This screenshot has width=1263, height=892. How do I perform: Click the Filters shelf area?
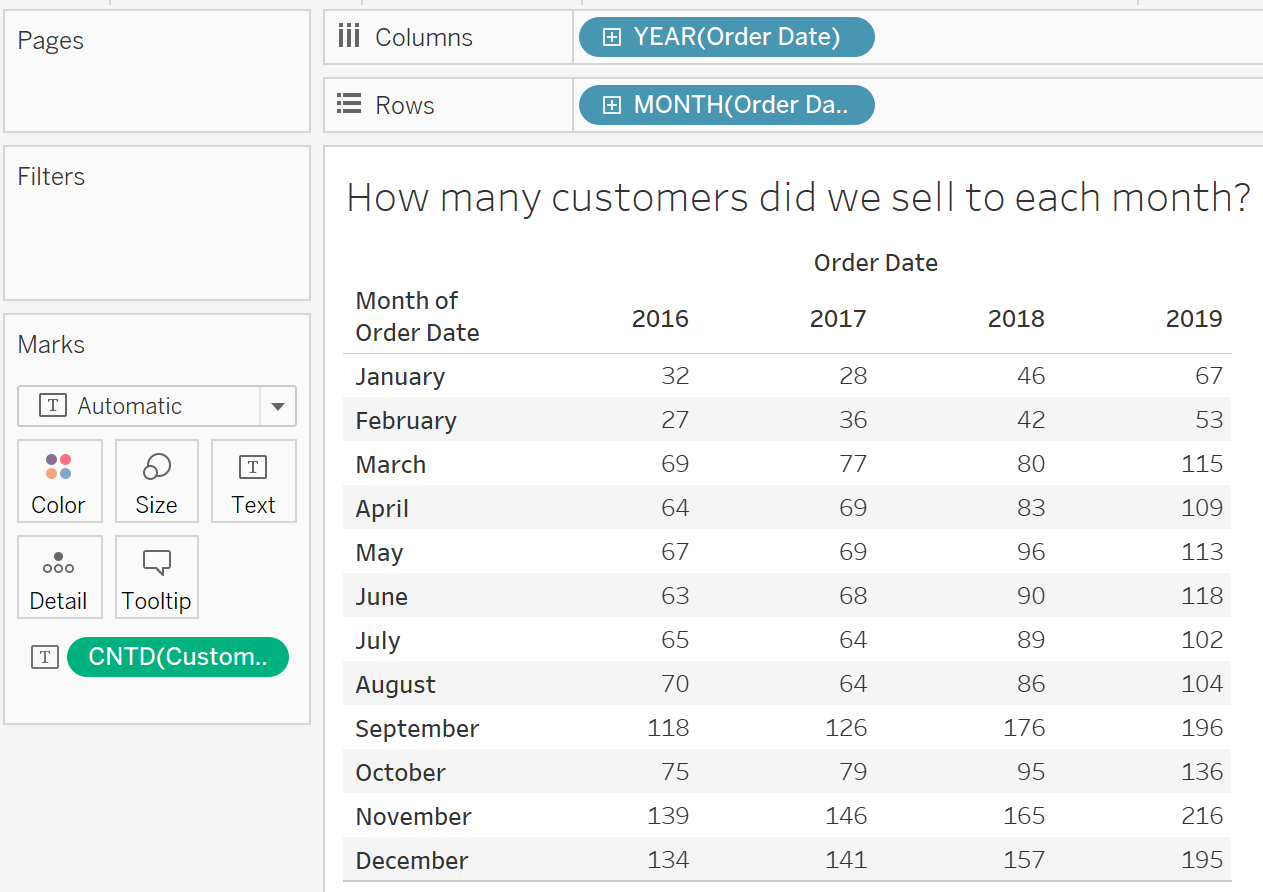pyautogui.click(x=157, y=223)
